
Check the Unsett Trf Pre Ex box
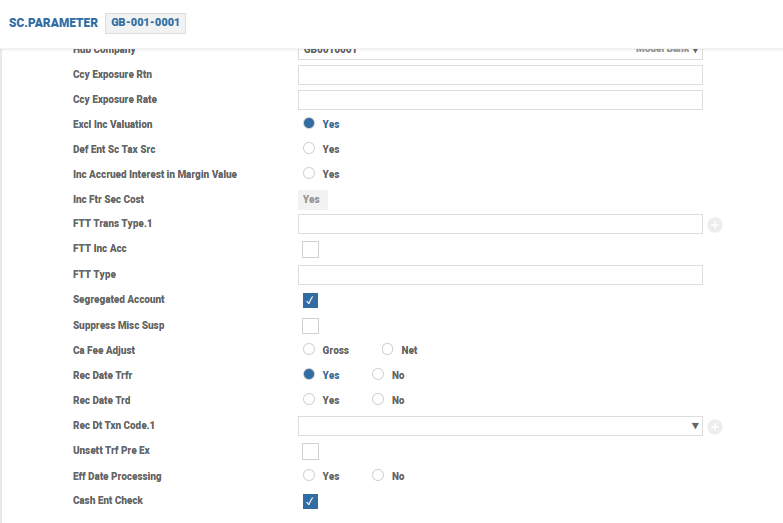click(x=310, y=451)
